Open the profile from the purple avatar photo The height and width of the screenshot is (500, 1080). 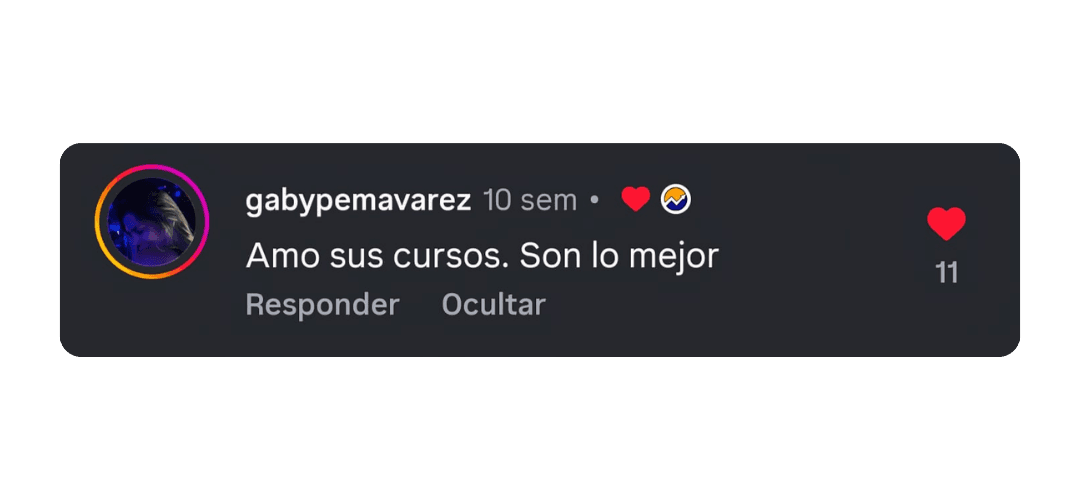[152, 222]
